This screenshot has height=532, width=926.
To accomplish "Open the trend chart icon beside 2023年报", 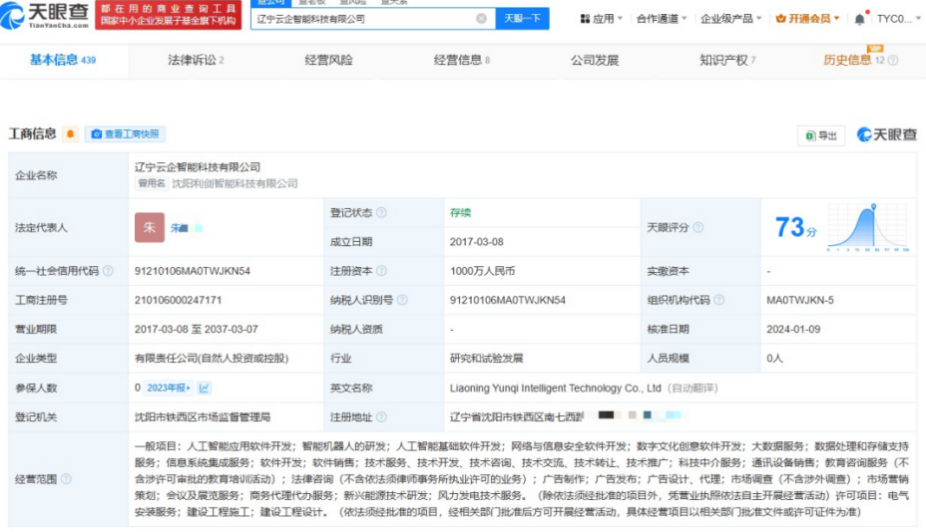I will [x=205, y=388].
